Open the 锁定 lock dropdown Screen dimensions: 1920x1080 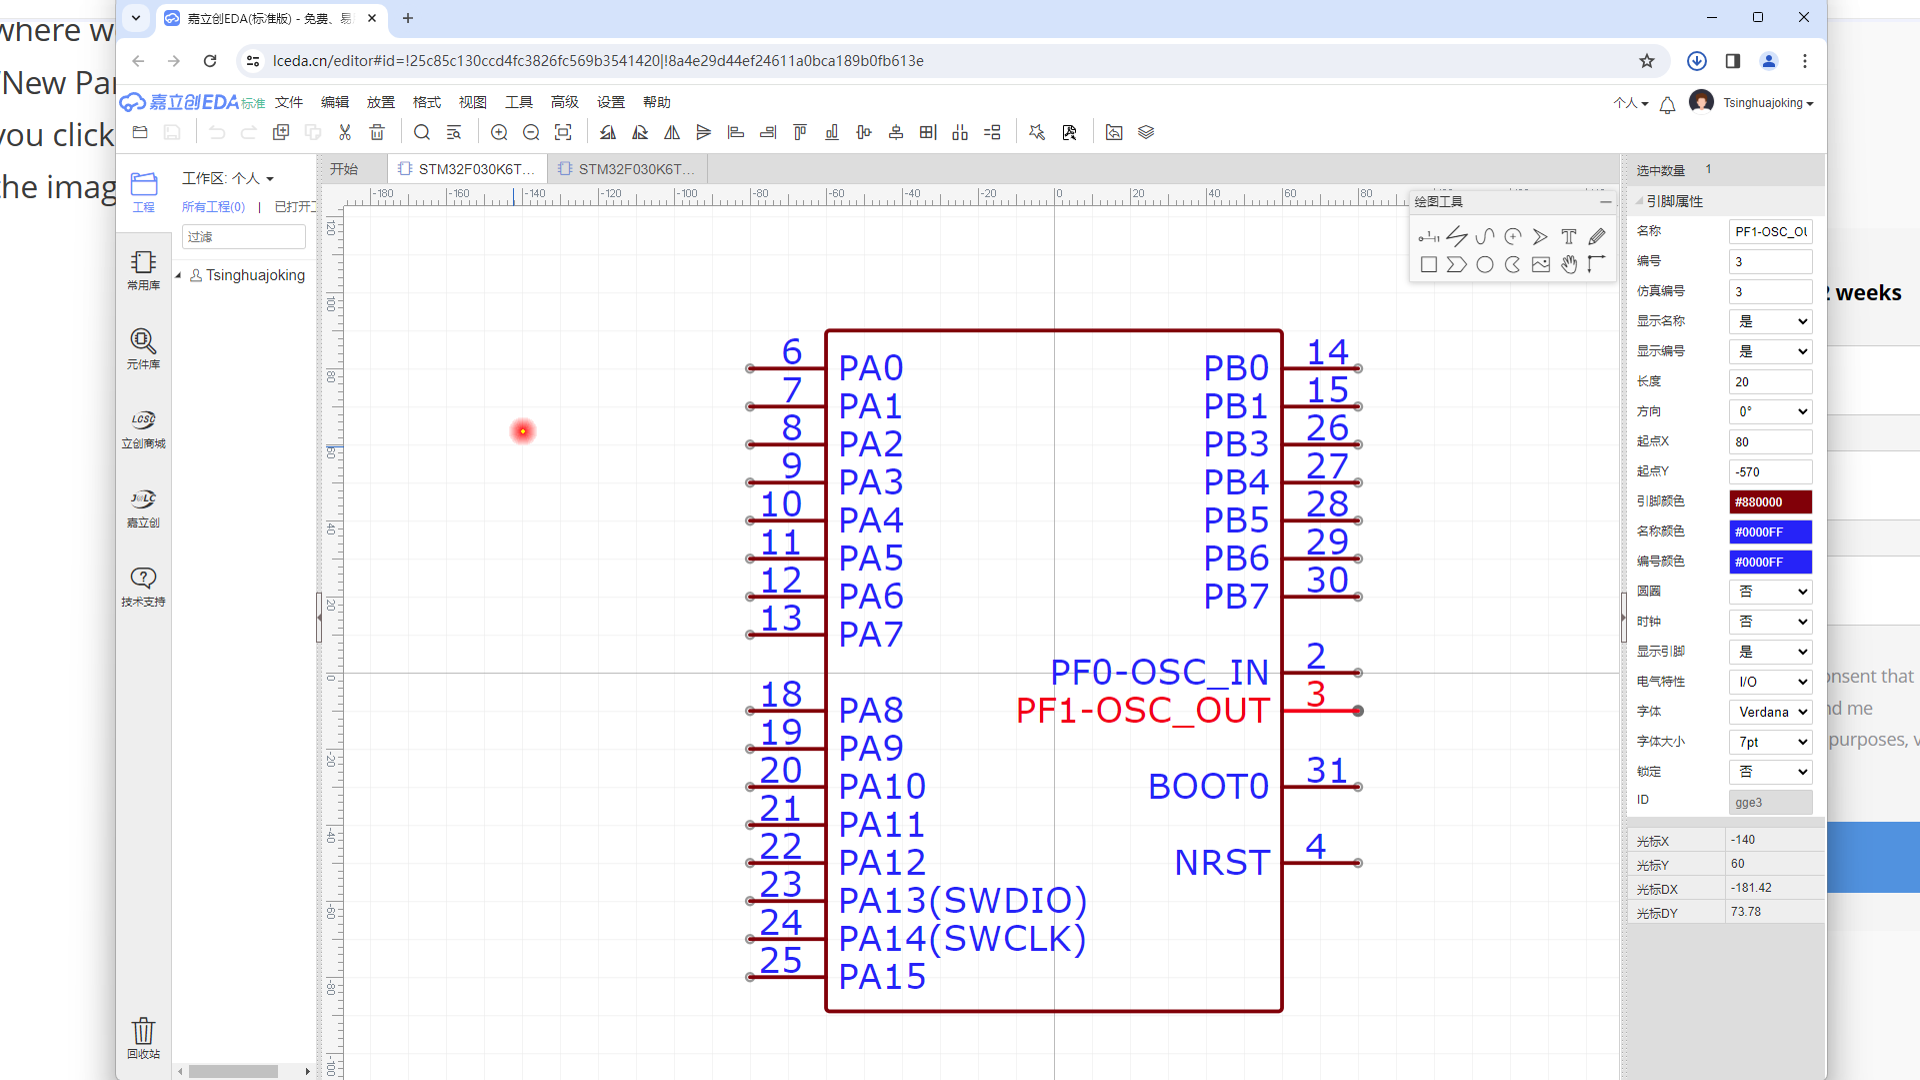(x=1770, y=772)
